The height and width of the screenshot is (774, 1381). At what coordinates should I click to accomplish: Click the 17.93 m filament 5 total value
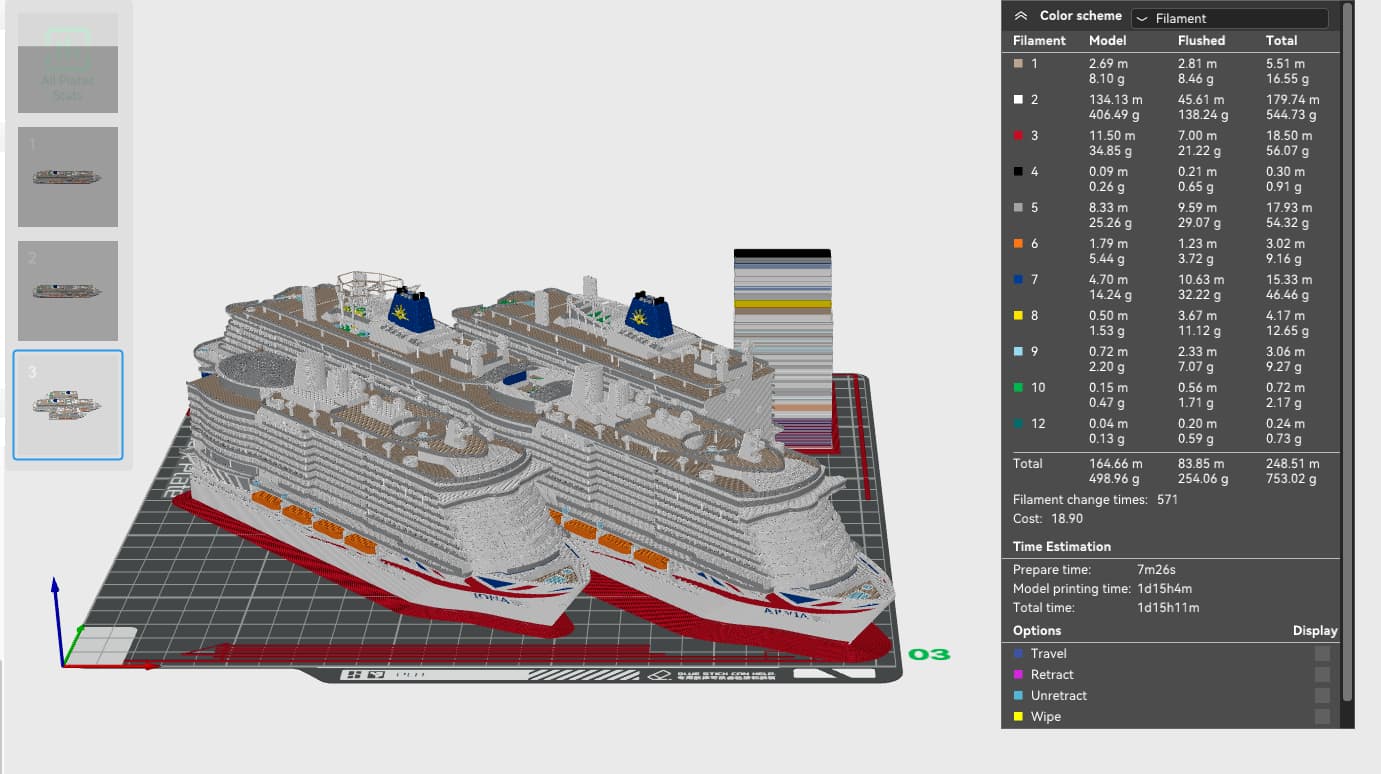(x=1289, y=207)
